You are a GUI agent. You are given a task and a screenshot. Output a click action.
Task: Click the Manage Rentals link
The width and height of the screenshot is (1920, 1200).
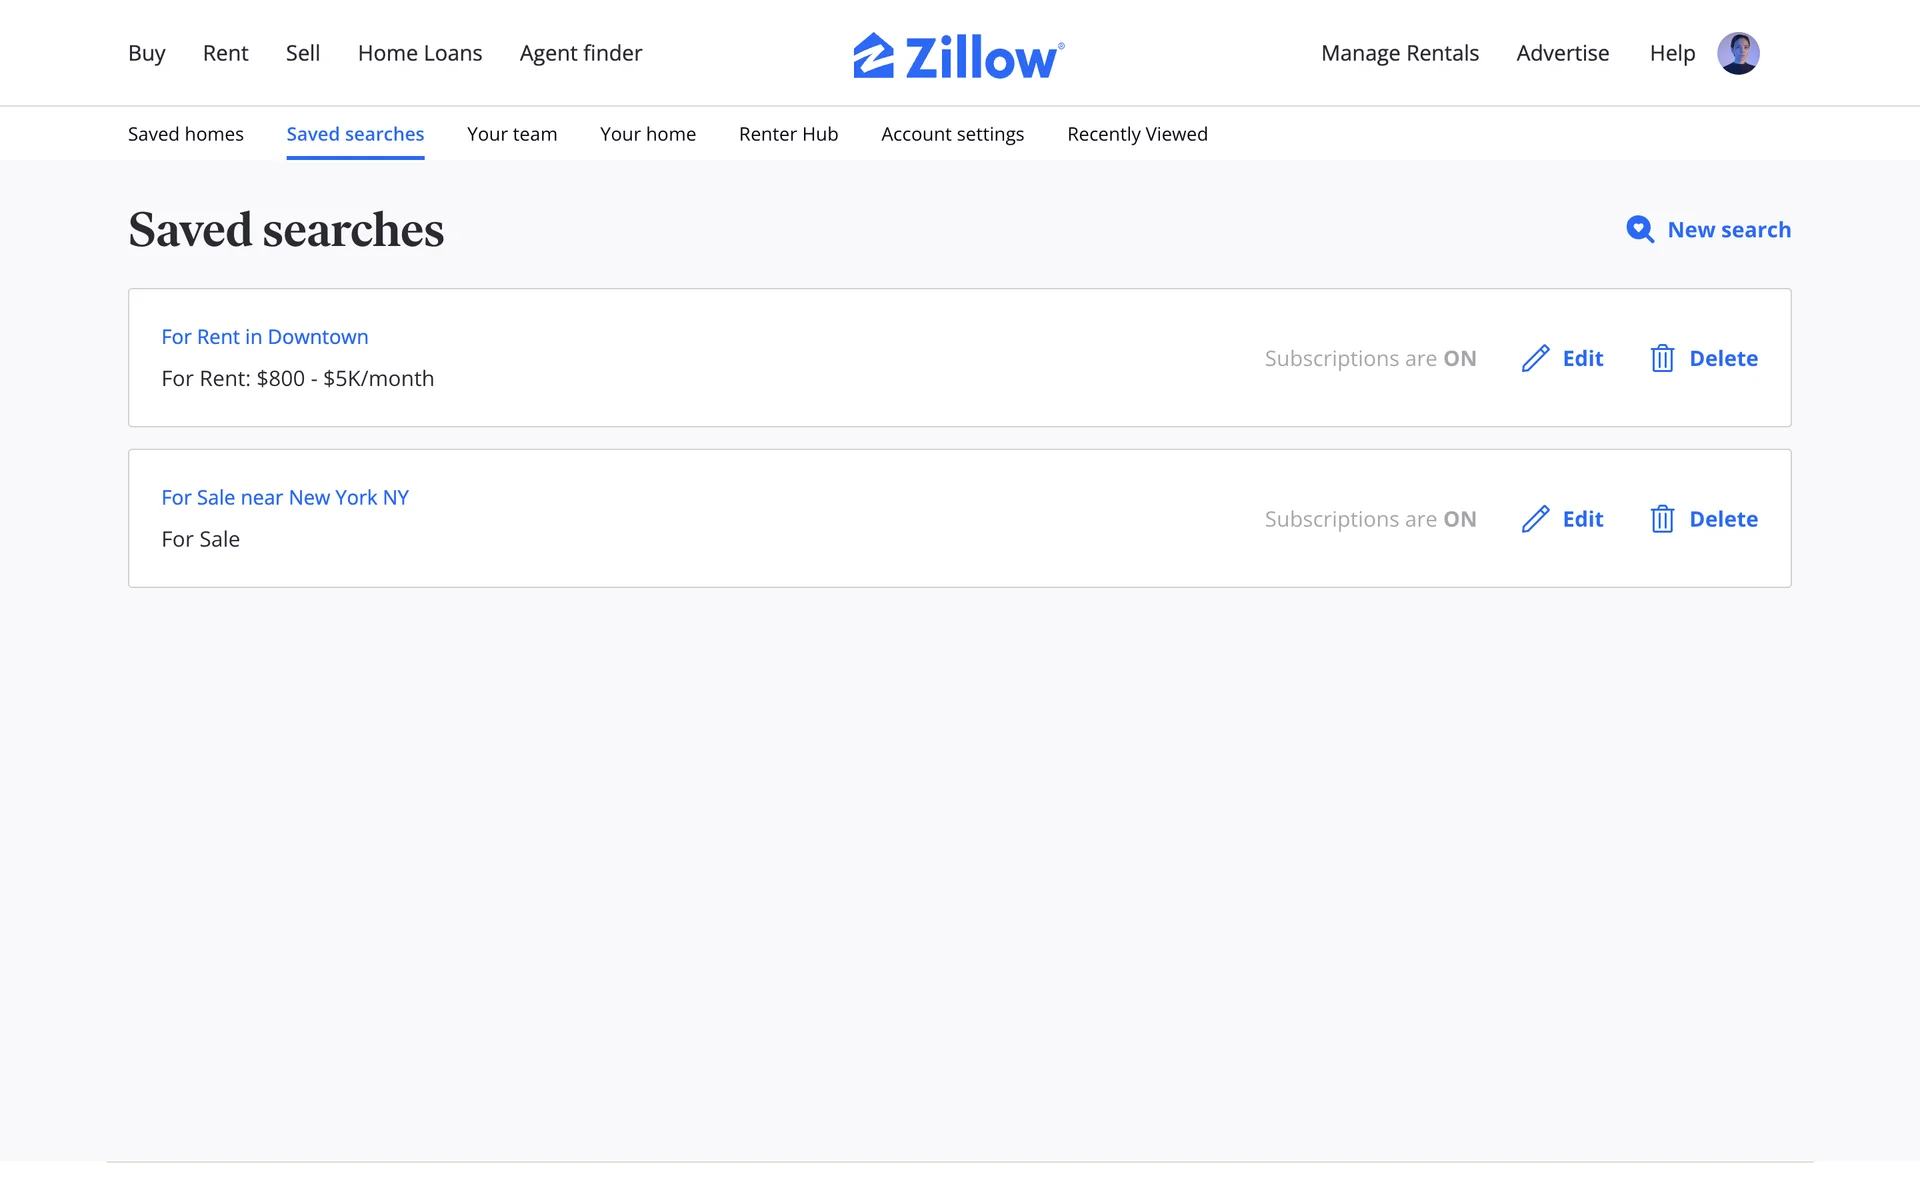point(1399,53)
